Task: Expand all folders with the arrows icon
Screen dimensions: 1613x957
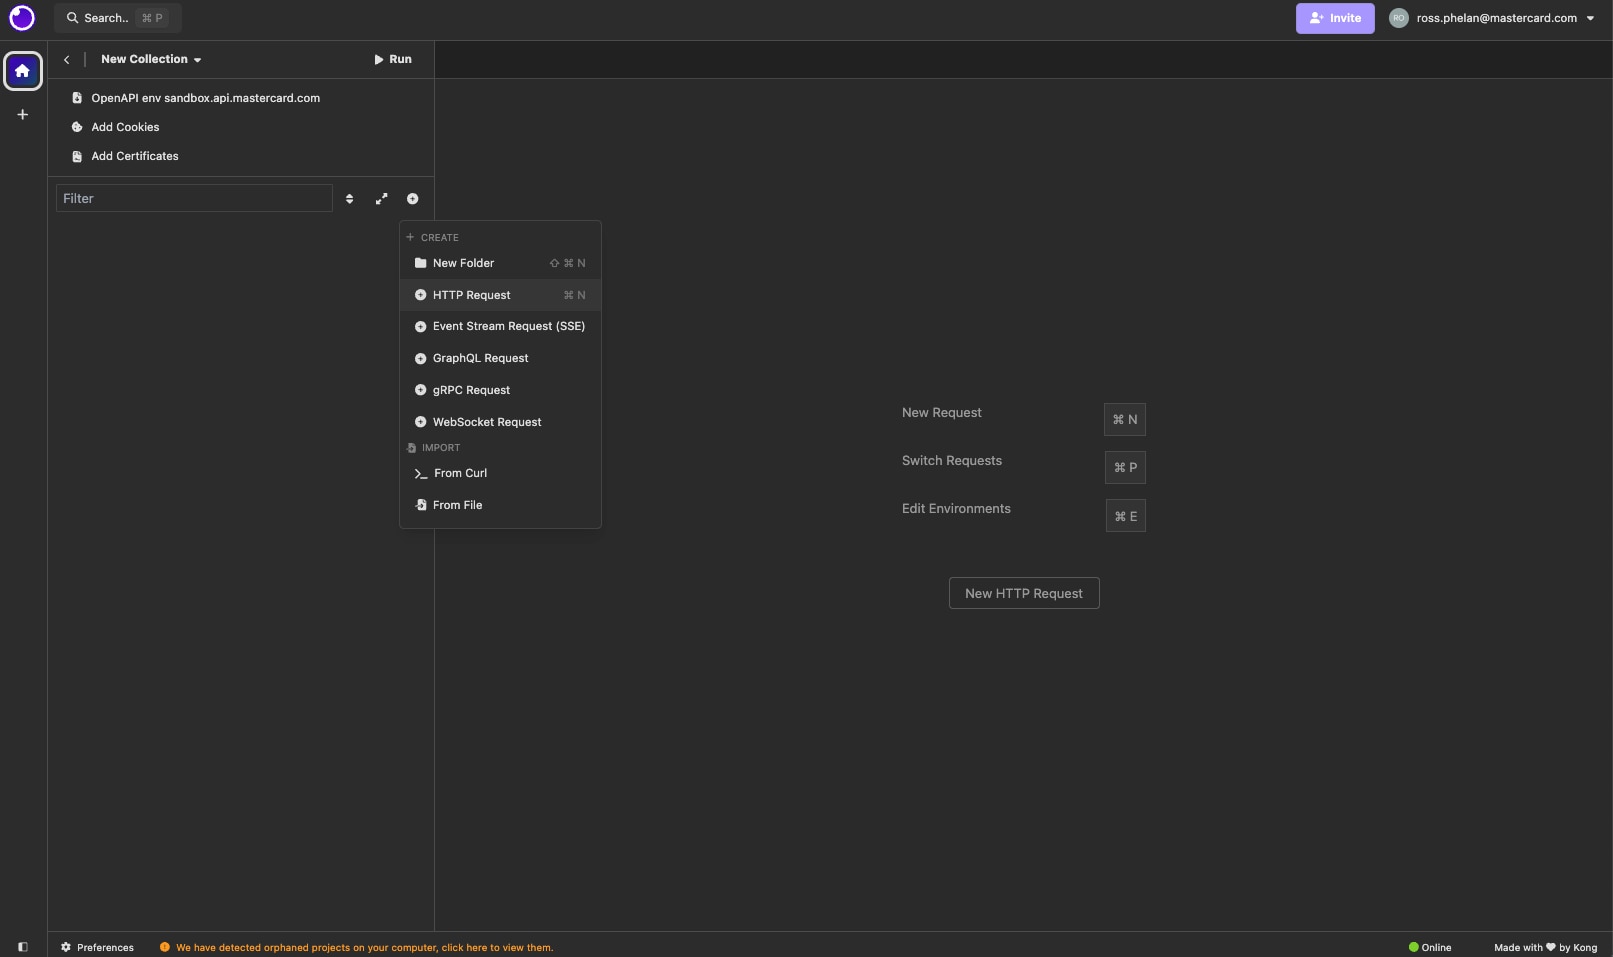Action: pos(381,199)
